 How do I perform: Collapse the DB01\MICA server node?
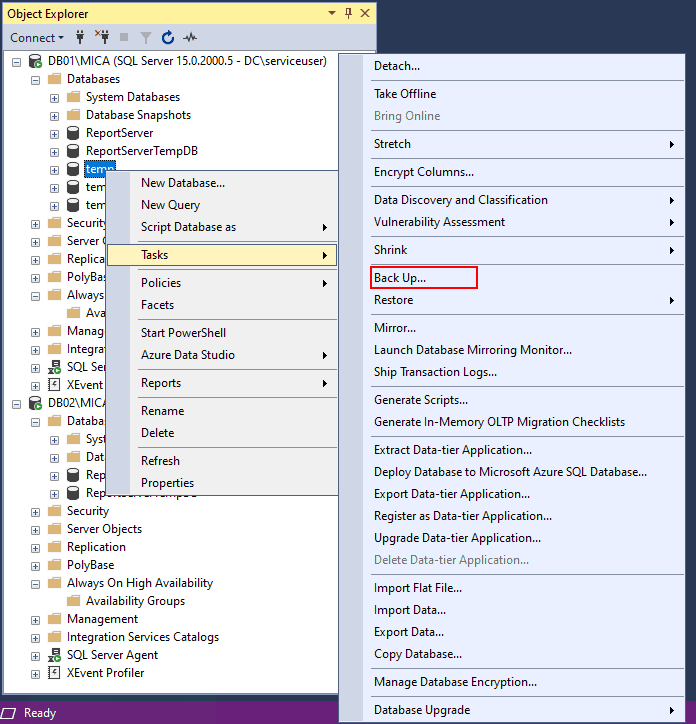tap(18, 61)
